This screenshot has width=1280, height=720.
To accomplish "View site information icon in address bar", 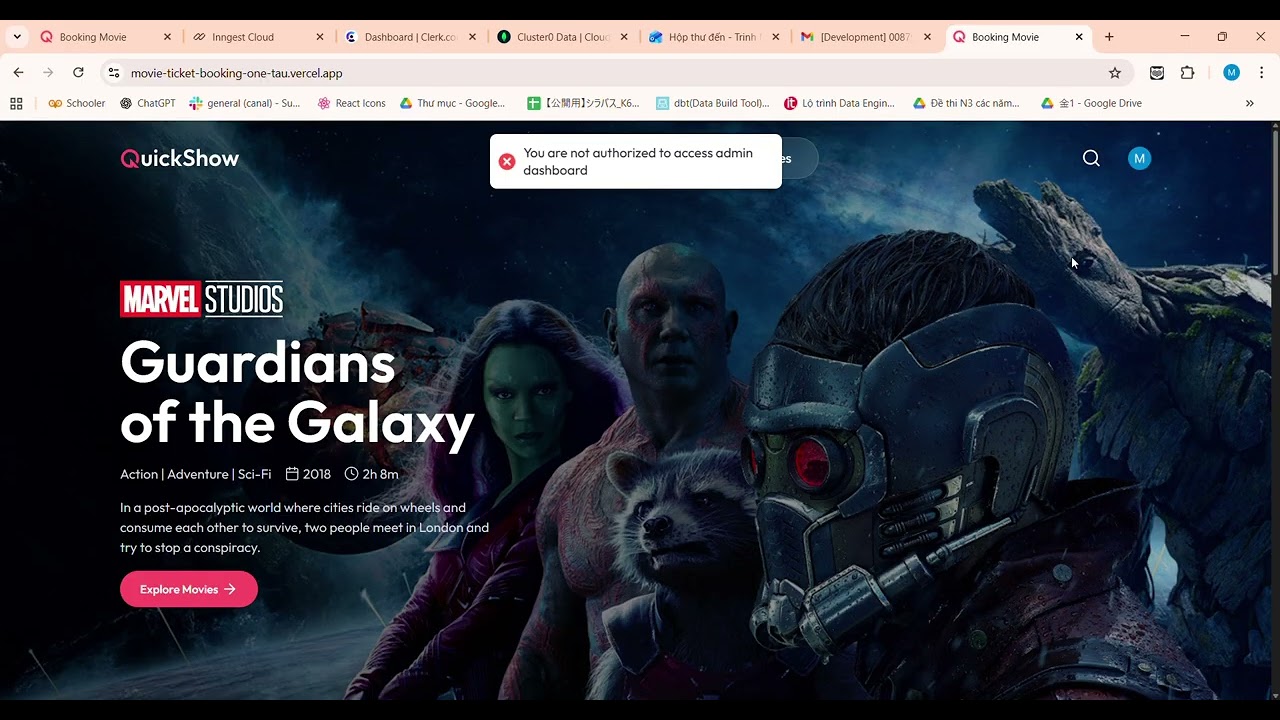I will [x=114, y=73].
